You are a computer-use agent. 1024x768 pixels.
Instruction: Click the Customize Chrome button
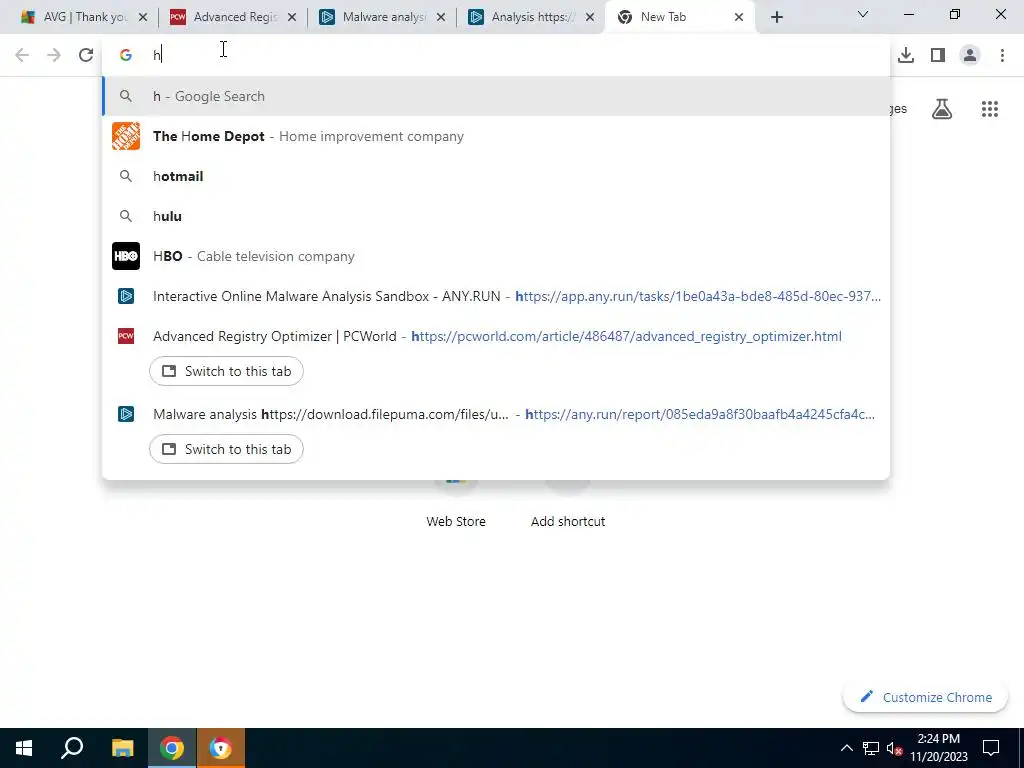(925, 697)
